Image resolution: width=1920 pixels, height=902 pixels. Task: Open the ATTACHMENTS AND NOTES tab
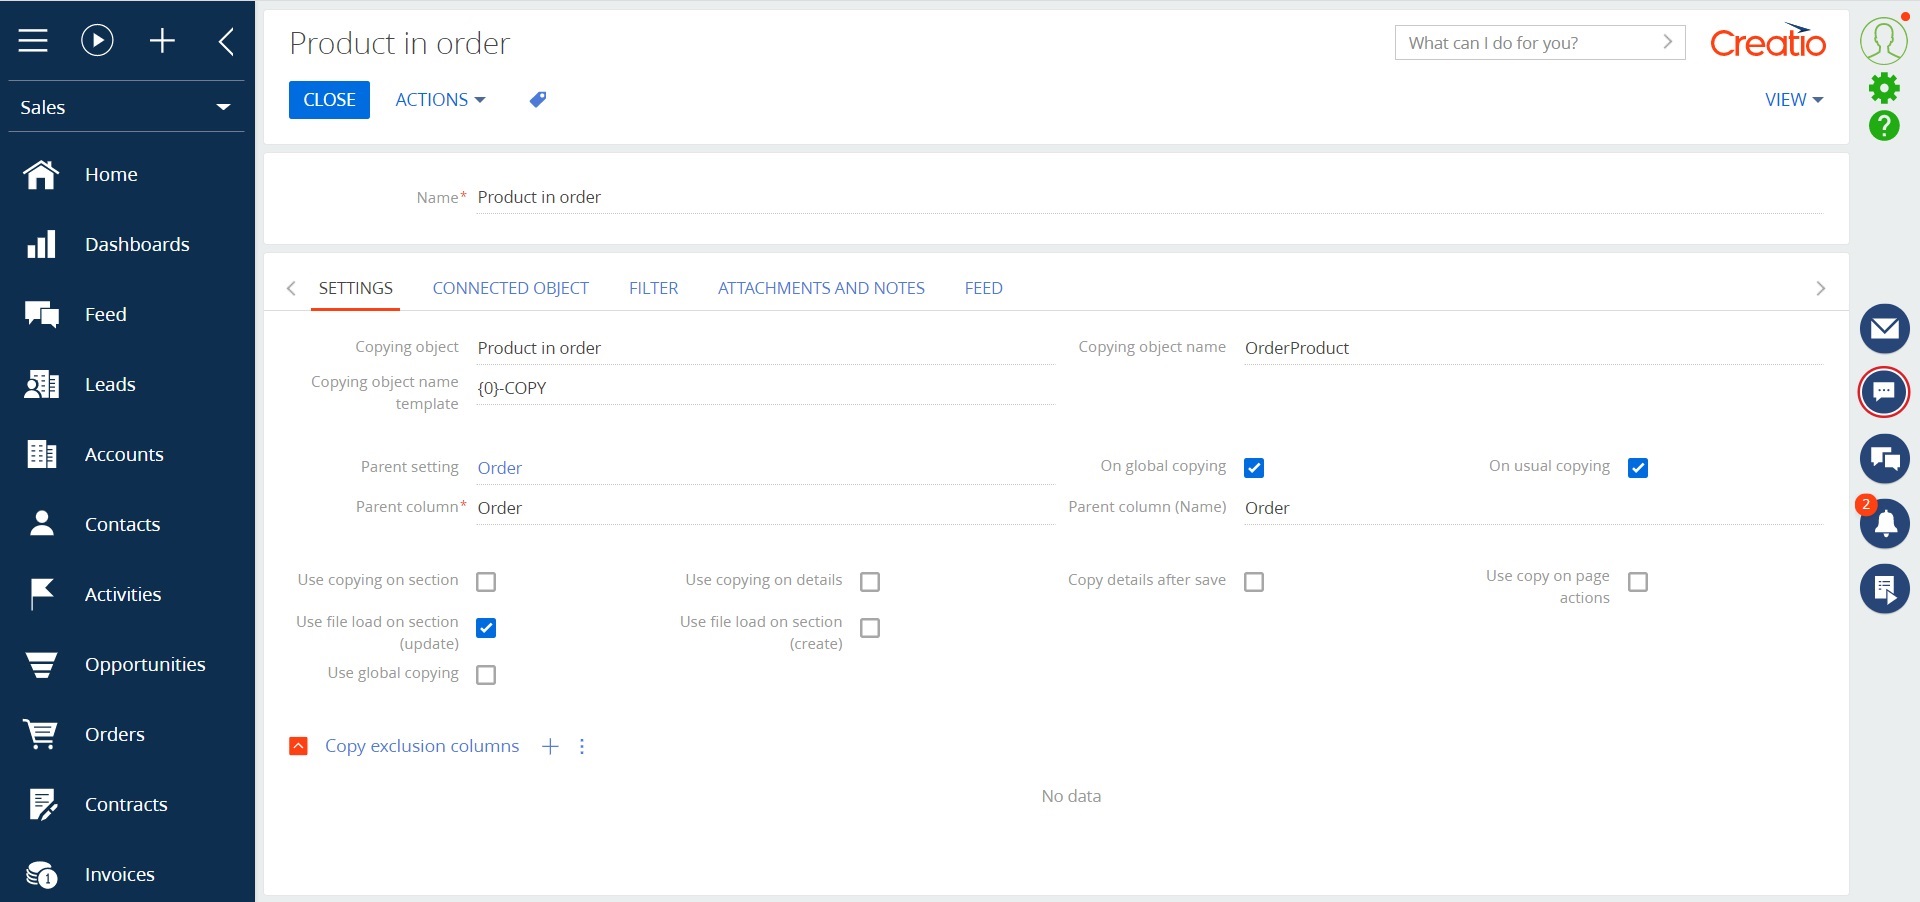point(820,288)
